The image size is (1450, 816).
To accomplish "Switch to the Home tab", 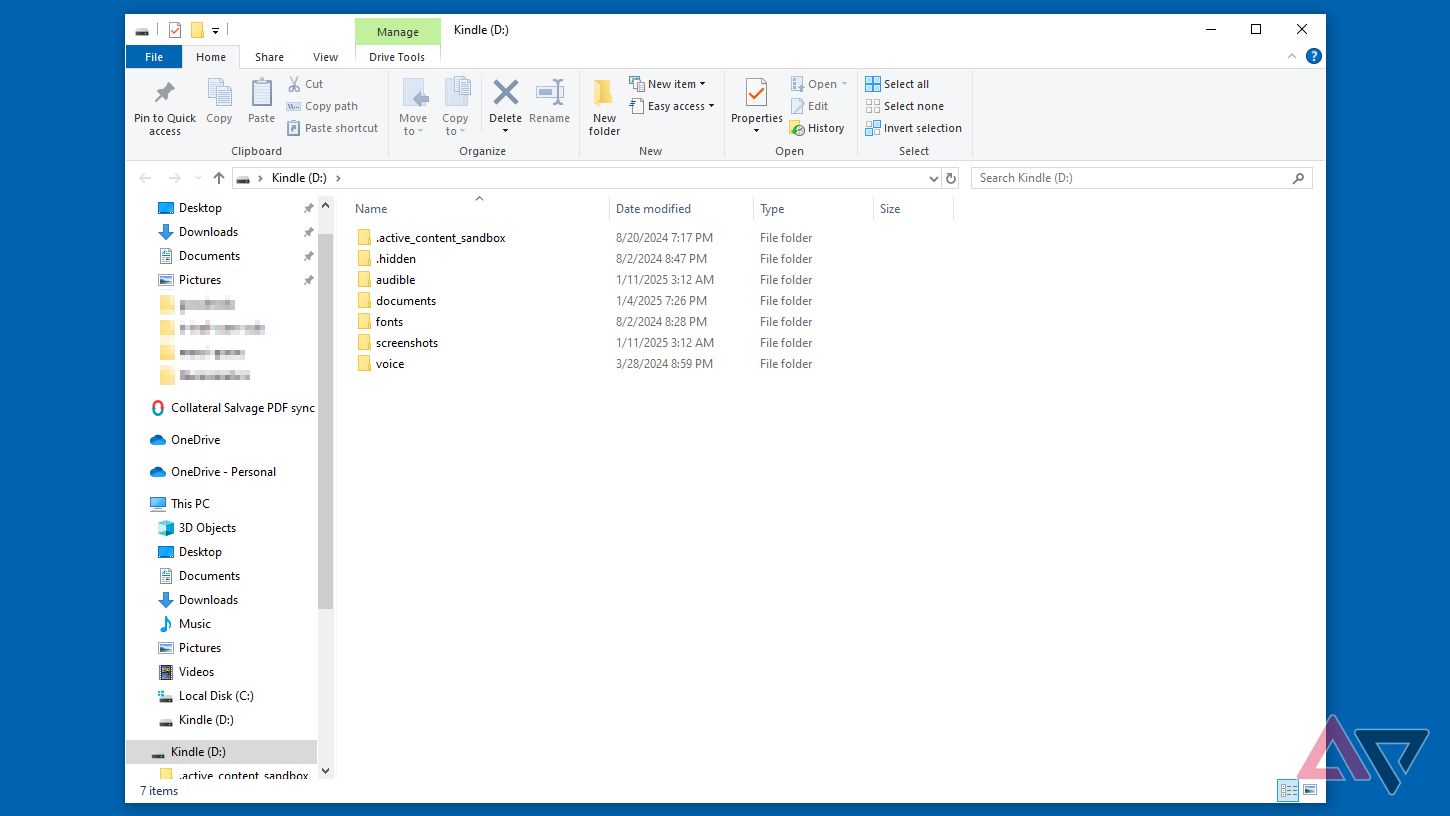I will pos(211,57).
